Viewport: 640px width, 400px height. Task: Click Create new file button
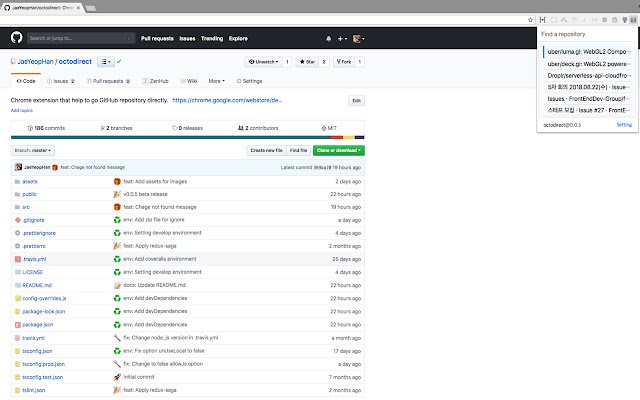click(267, 151)
